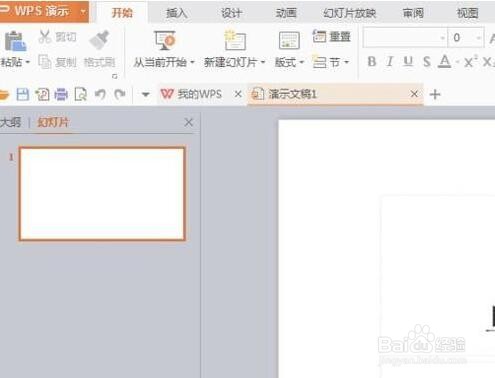Close the 我的WPS tab
The width and height of the screenshot is (495, 378).
(238, 94)
